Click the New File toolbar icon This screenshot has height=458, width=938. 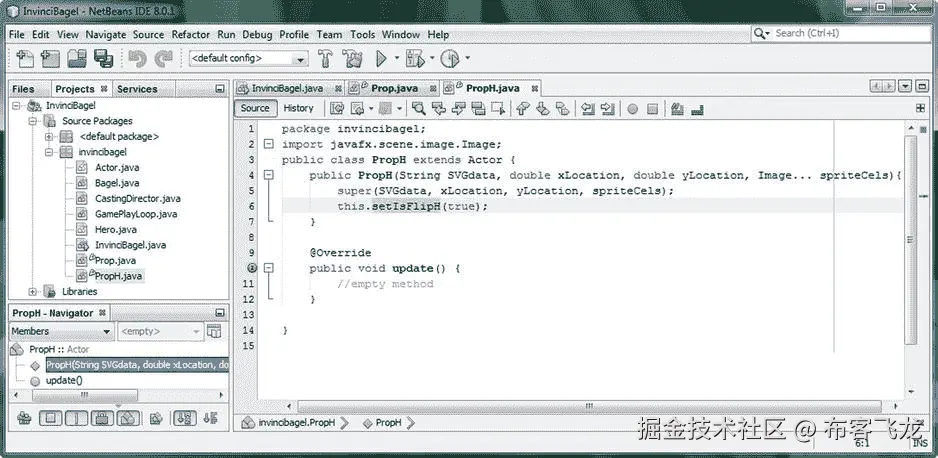pyautogui.click(x=25, y=58)
